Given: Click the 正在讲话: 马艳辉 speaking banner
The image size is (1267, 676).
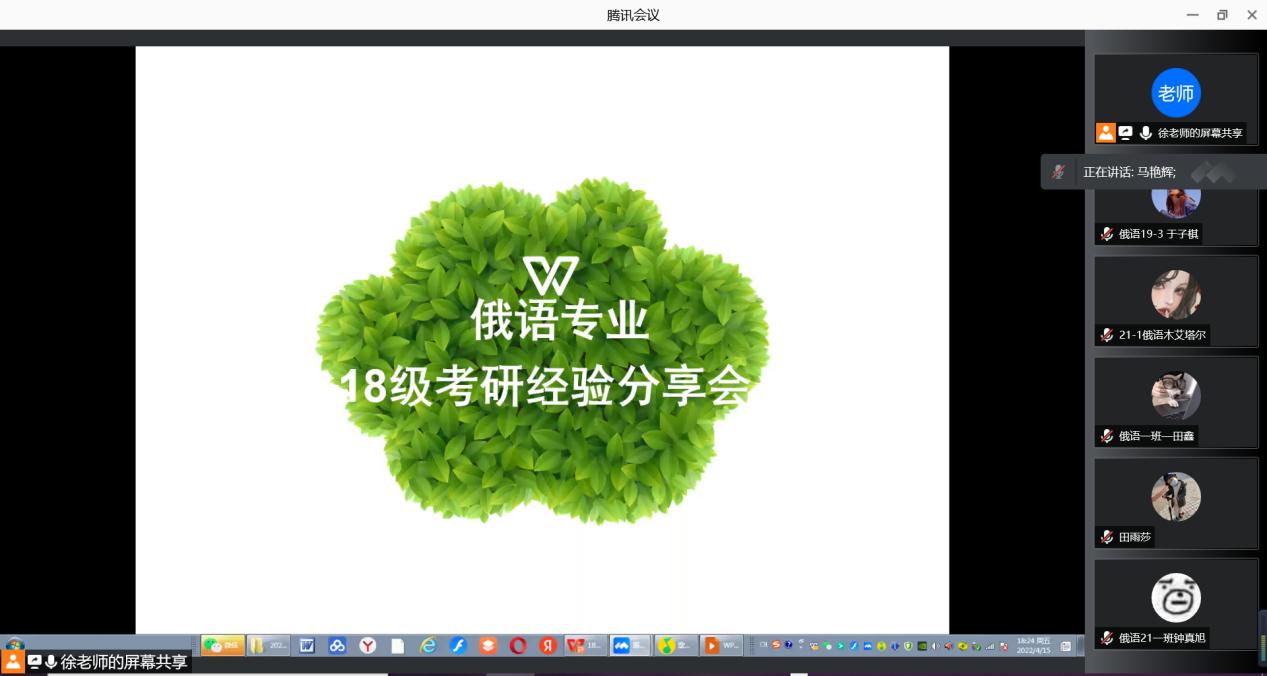Looking at the screenshot, I should [1129, 172].
